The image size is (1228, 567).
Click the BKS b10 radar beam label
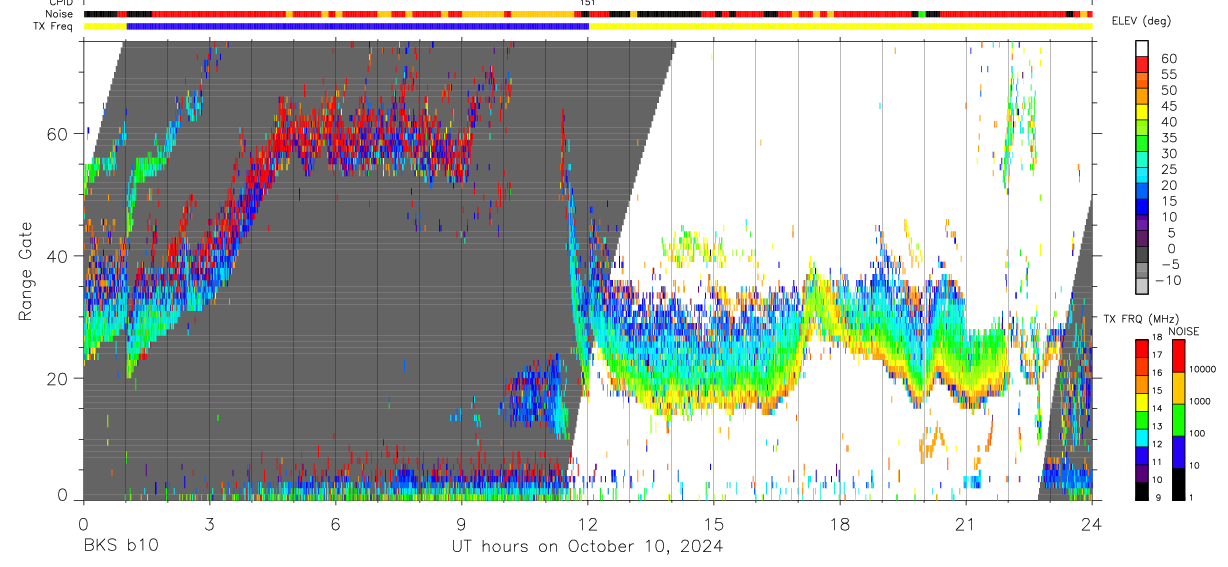click(120, 546)
